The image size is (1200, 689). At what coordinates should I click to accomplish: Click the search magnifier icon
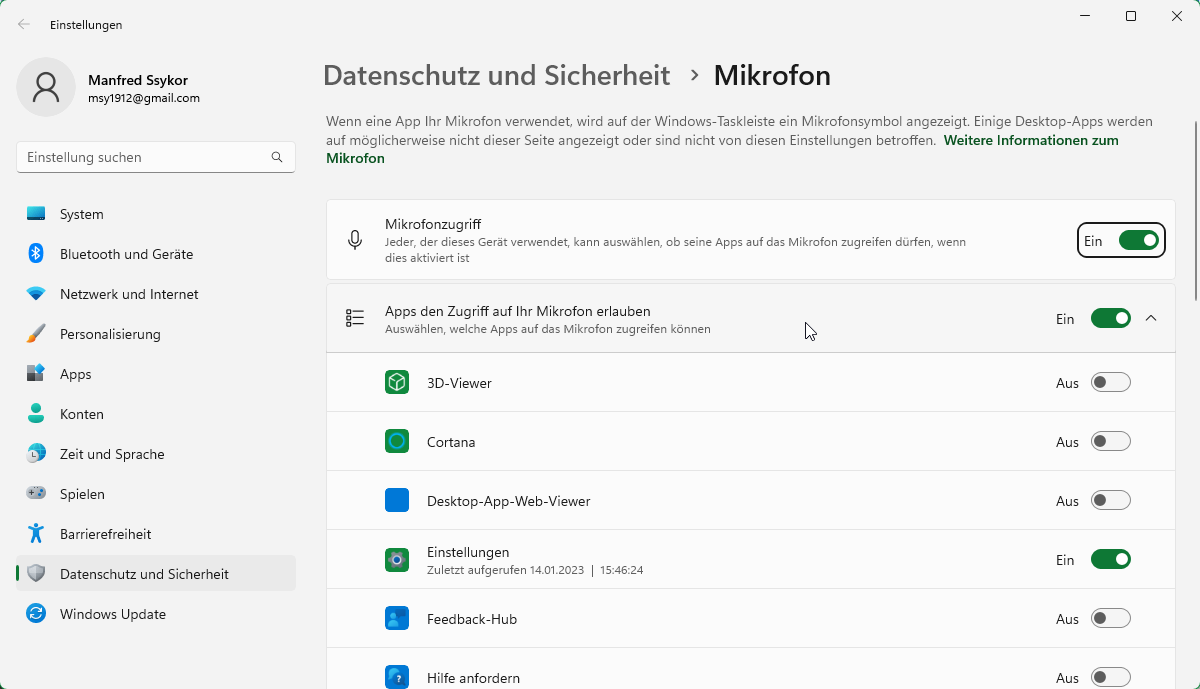coord(277,157)
